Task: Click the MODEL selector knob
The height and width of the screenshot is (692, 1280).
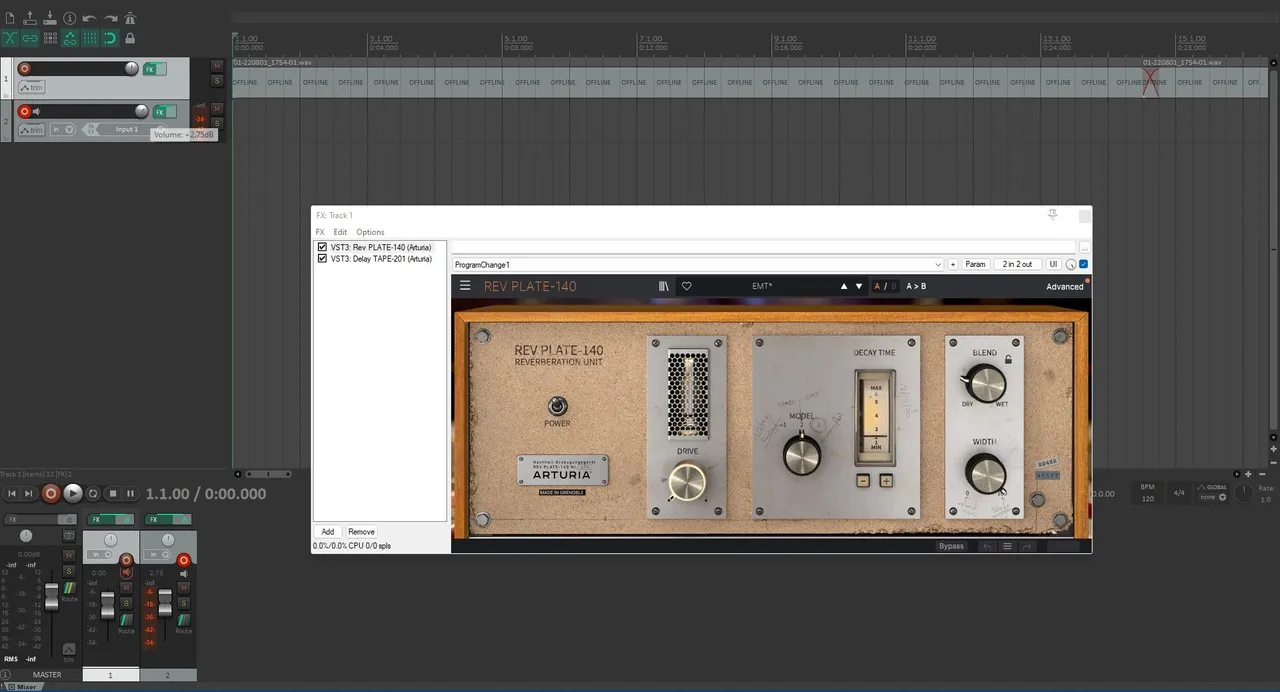Action: pos(801,455)
